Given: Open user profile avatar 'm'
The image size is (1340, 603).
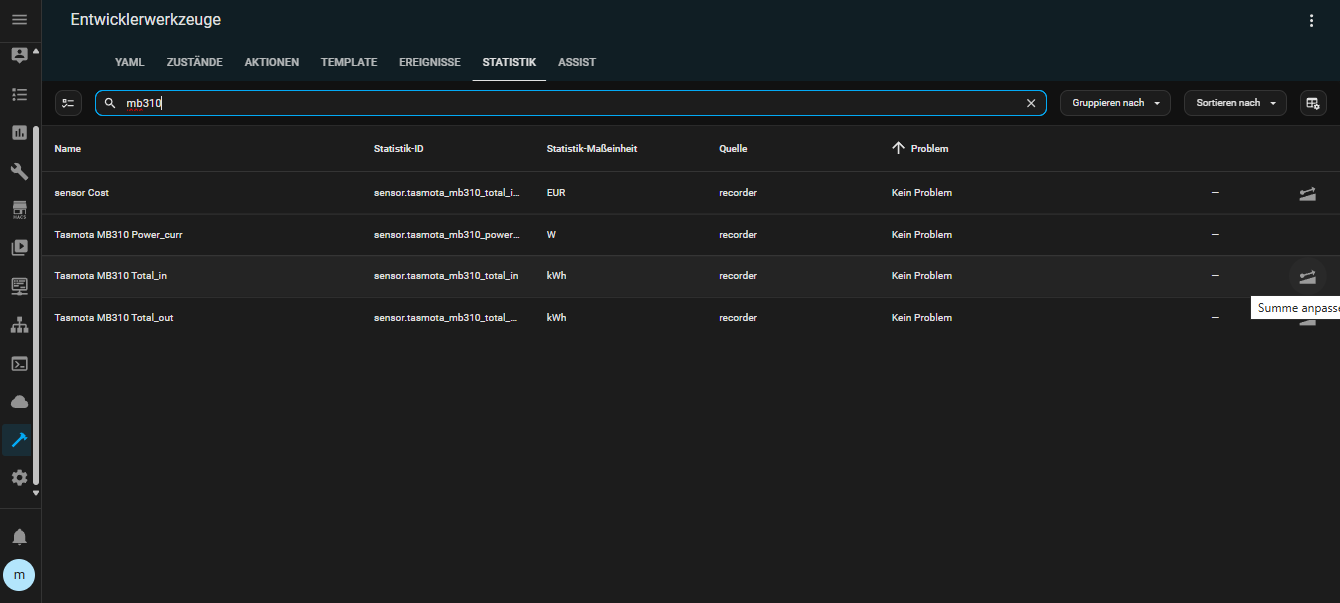Looking at the screenshot, I should (x=19, y=575).
